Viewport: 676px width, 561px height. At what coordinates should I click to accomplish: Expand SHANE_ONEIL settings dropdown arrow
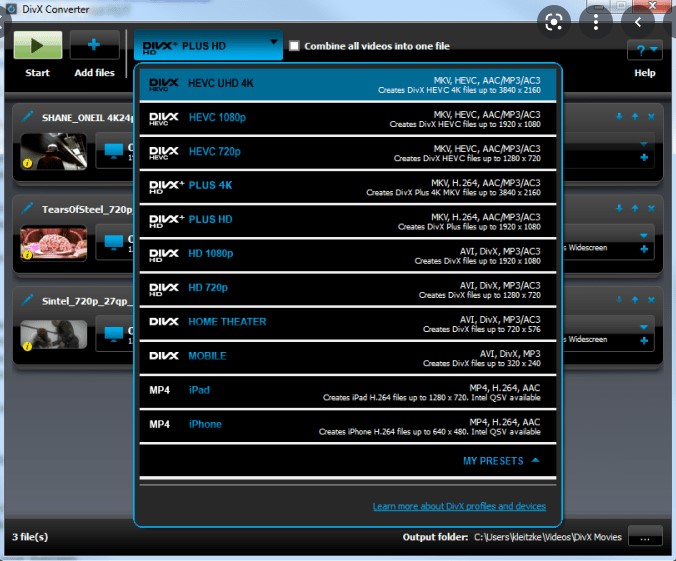coord(644,144)
